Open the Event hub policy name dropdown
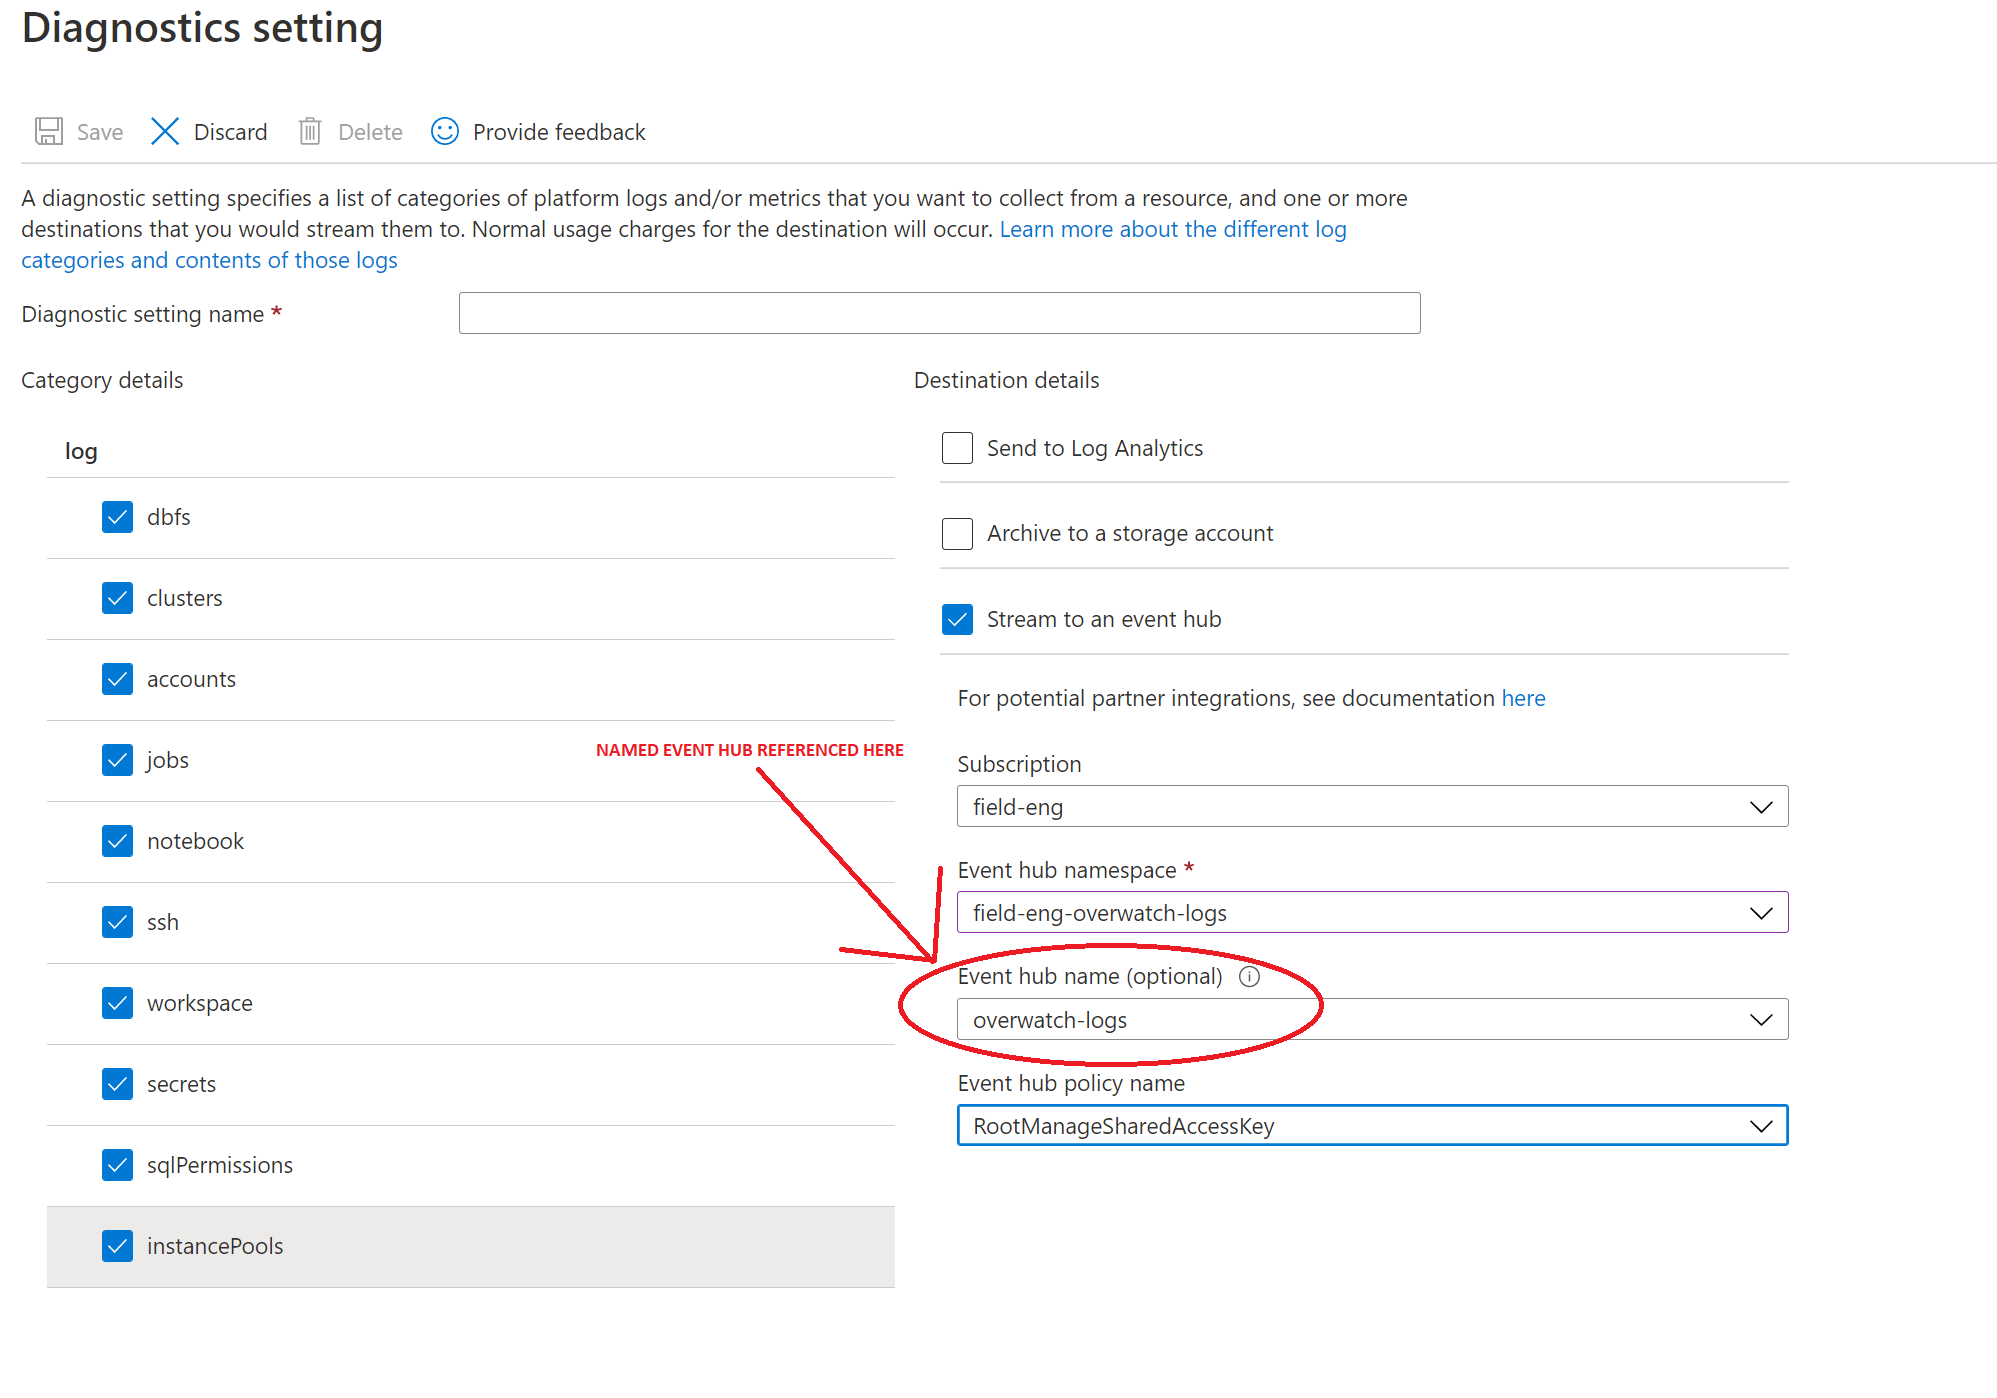The image size is (1997, 1398). point(1372,1126)
